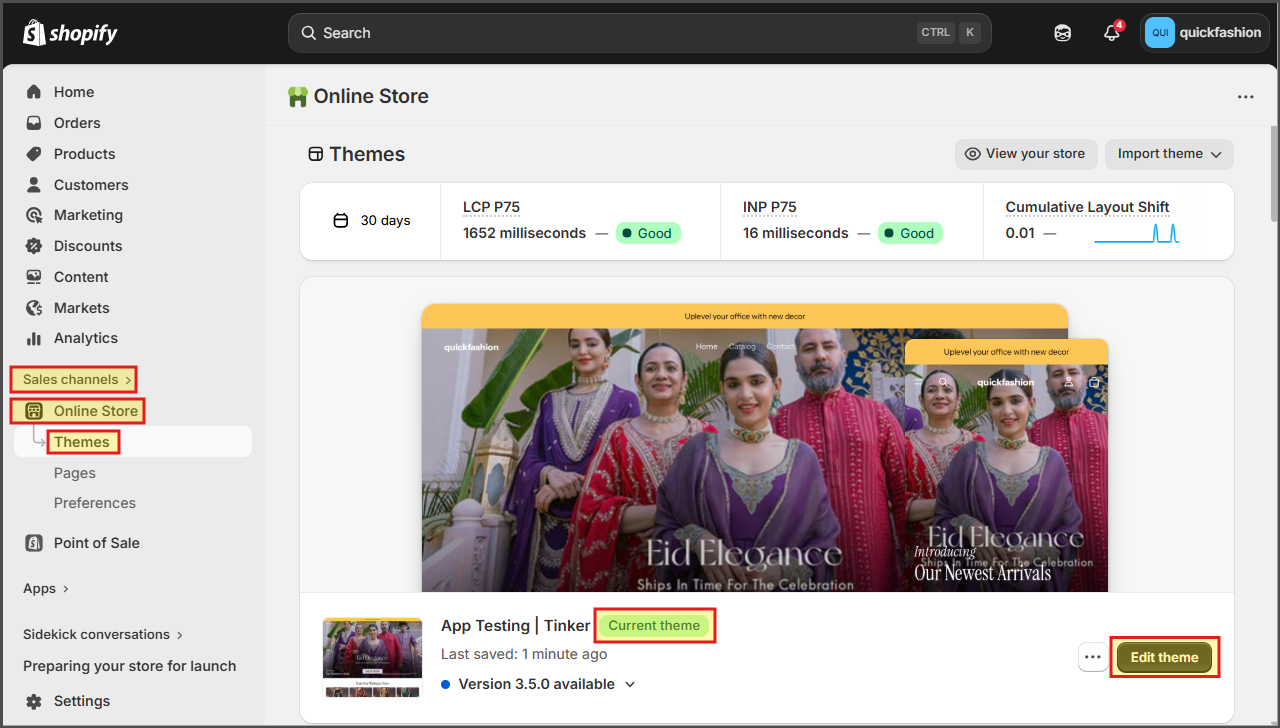This screenshot has width=1280, height=728.
Task: Open the Sidekick assistant icon
Action: pyautogui.click(x=1063, y=33)
